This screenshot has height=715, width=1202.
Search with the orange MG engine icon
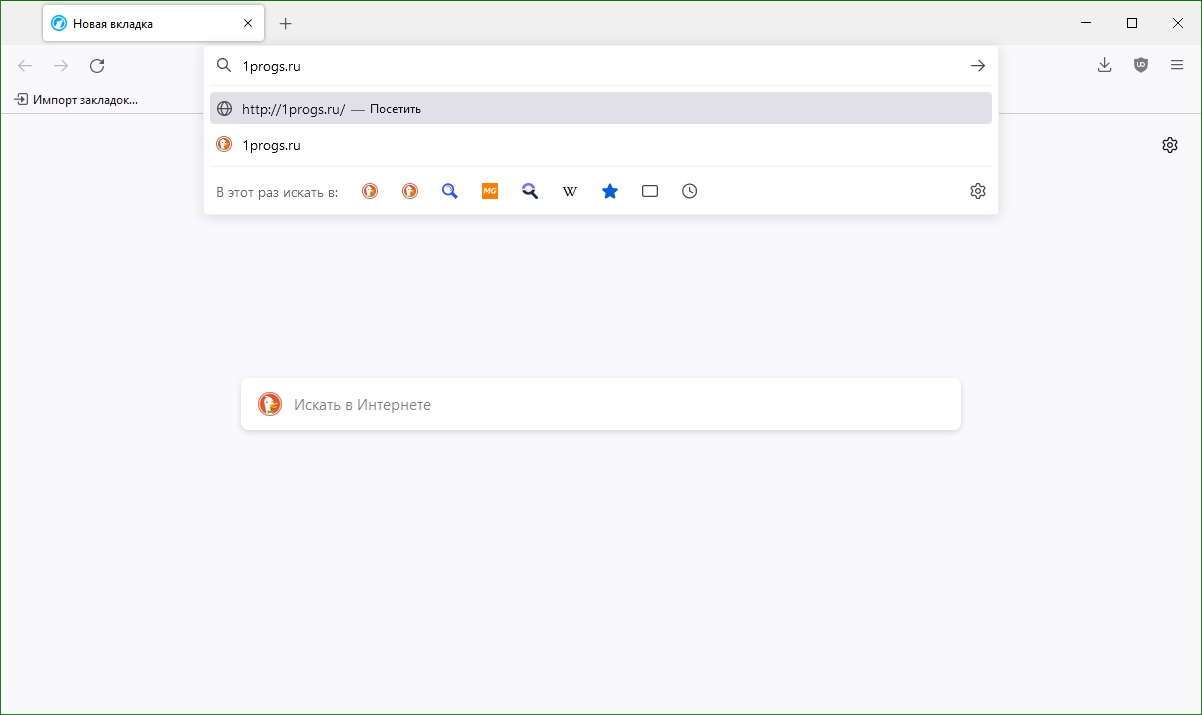pos(490,191)
